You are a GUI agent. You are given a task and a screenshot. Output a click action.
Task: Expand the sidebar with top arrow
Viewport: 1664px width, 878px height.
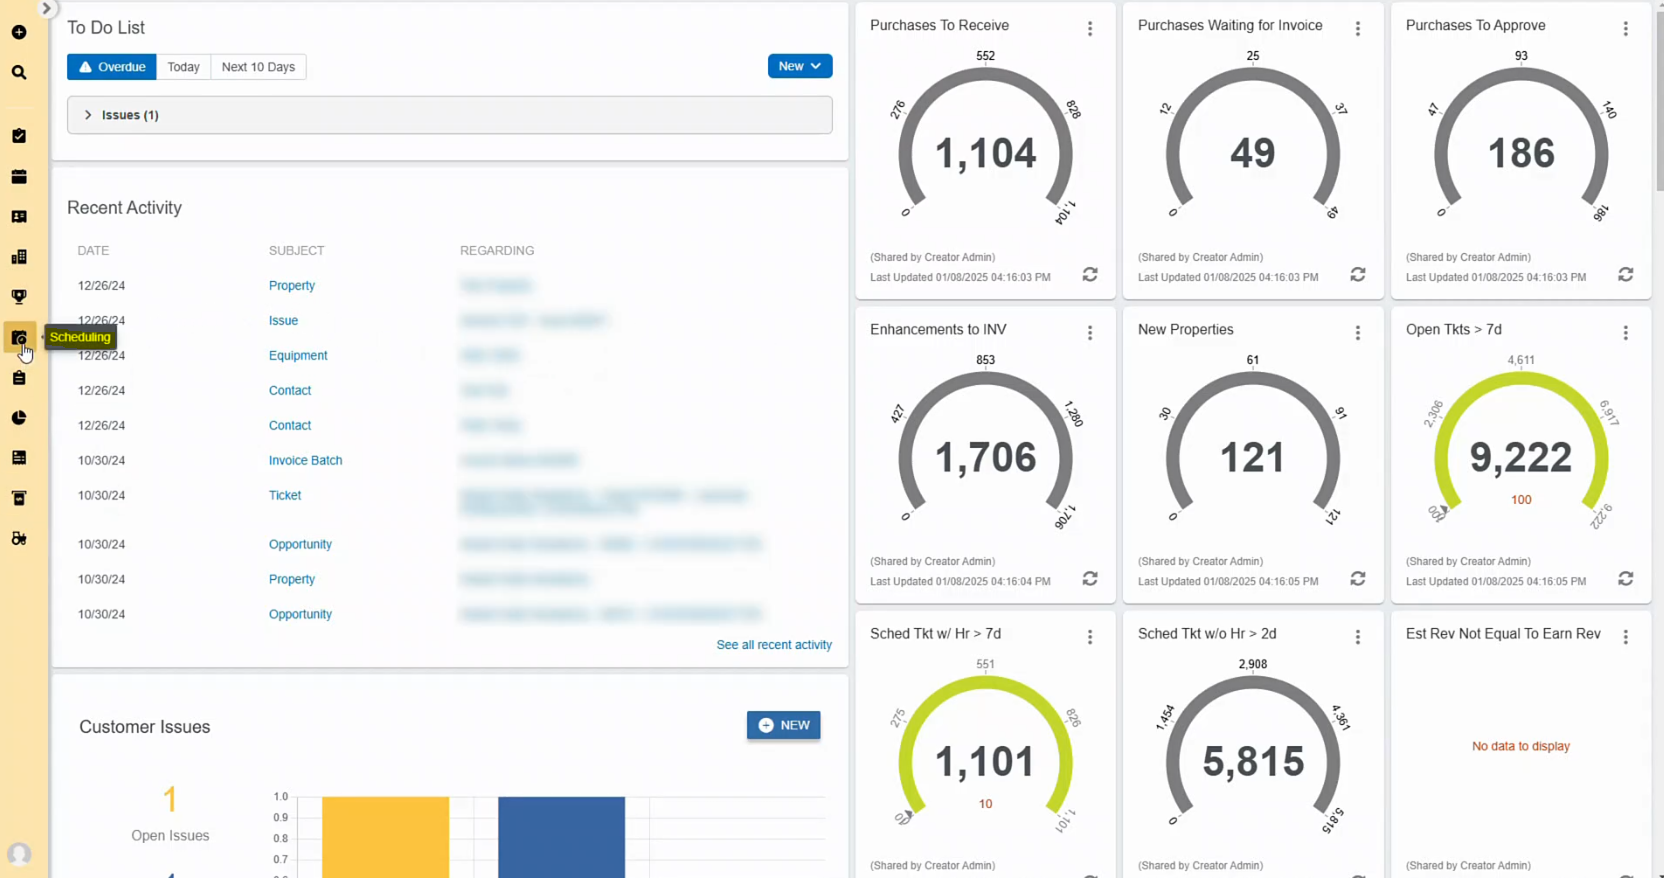coord(46,8)
